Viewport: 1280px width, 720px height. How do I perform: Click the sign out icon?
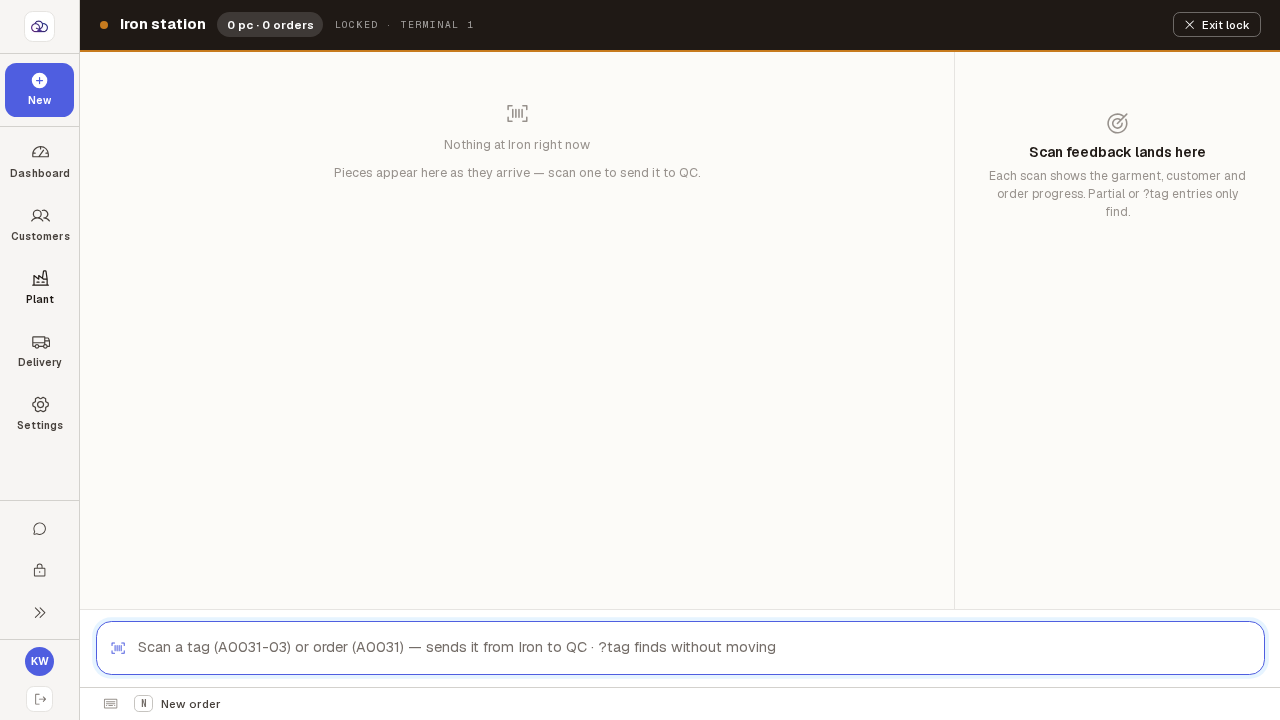(40, 699)
